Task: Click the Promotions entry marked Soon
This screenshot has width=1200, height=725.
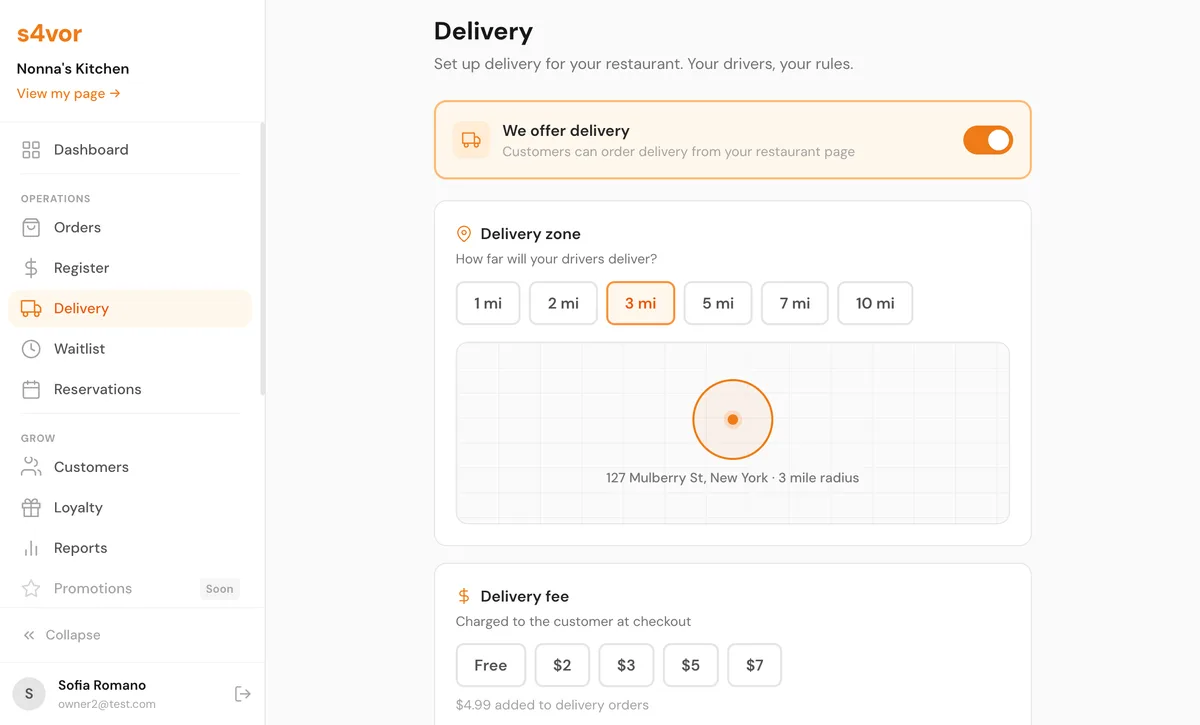Action: (x=92, y=588)
